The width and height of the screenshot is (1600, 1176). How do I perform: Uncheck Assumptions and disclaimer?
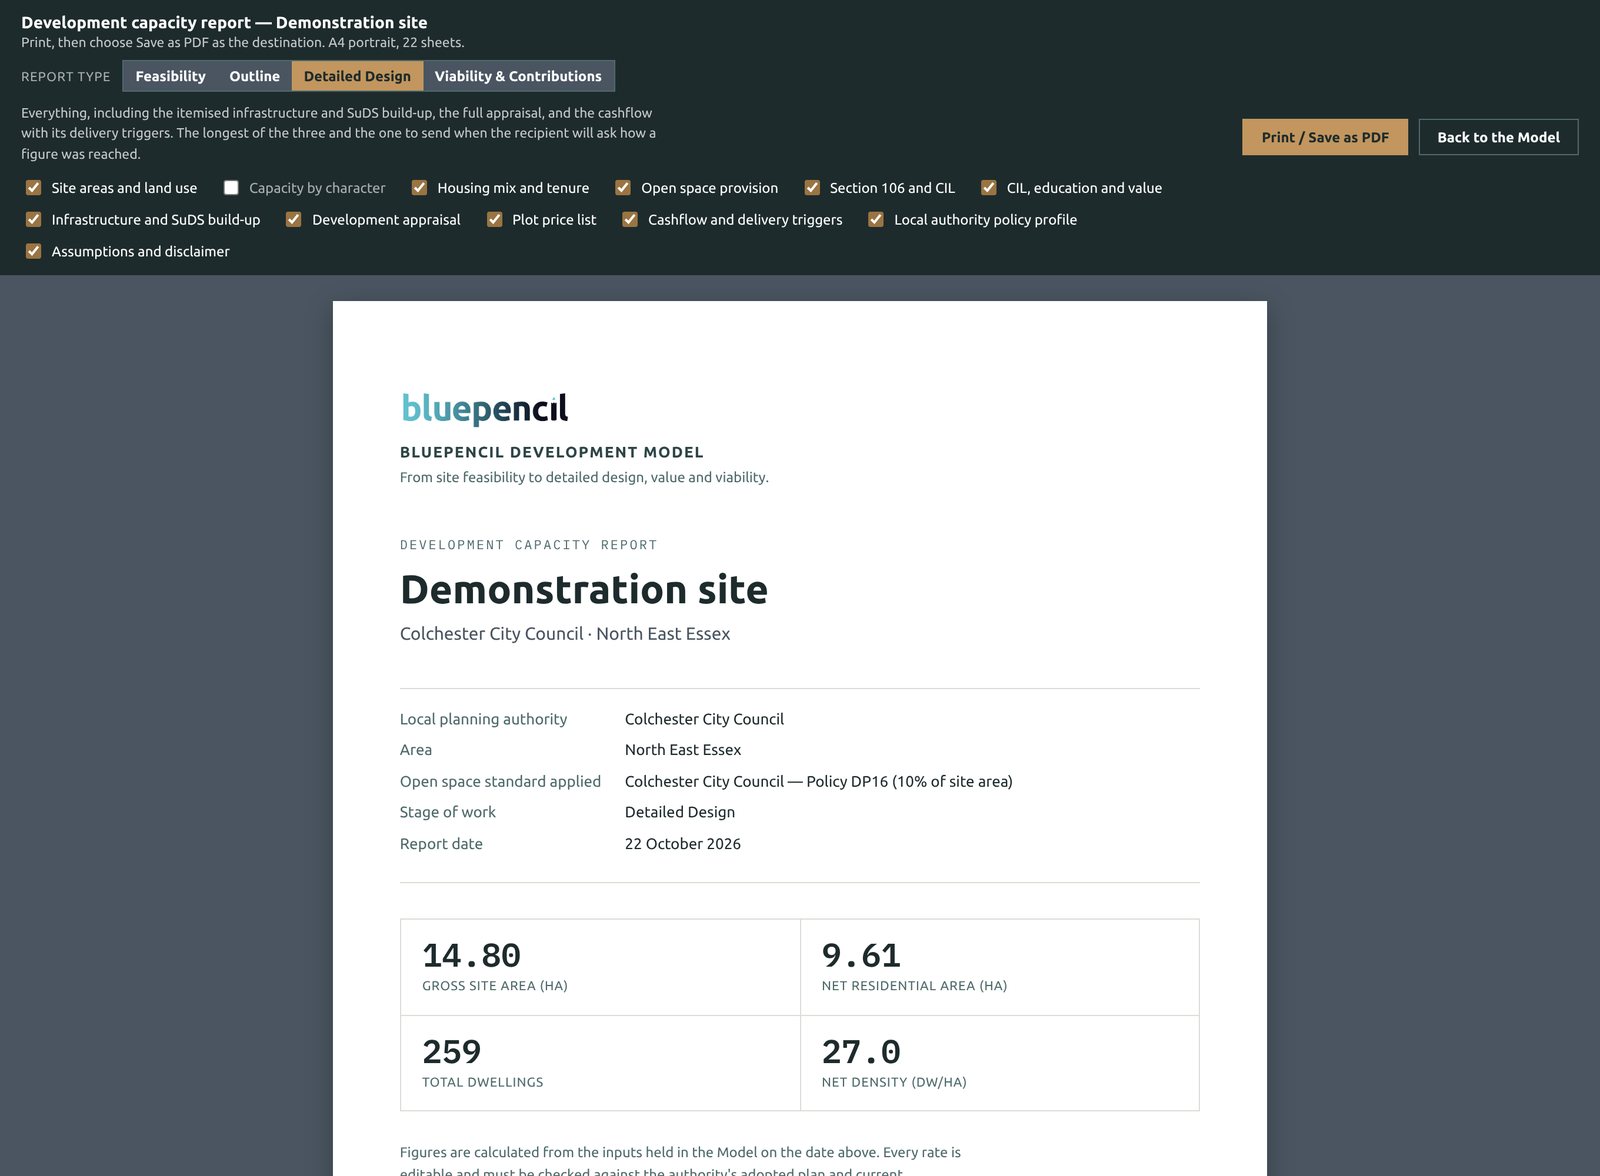[x=33, y=252]
